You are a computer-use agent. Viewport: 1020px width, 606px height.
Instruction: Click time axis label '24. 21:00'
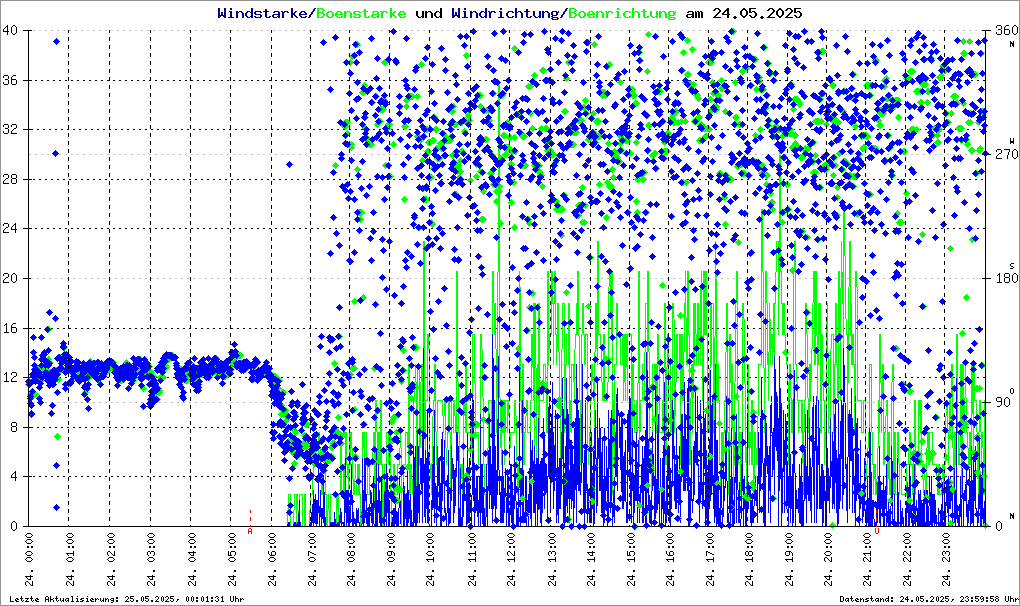pyautogui.click(x=868, y=560)
